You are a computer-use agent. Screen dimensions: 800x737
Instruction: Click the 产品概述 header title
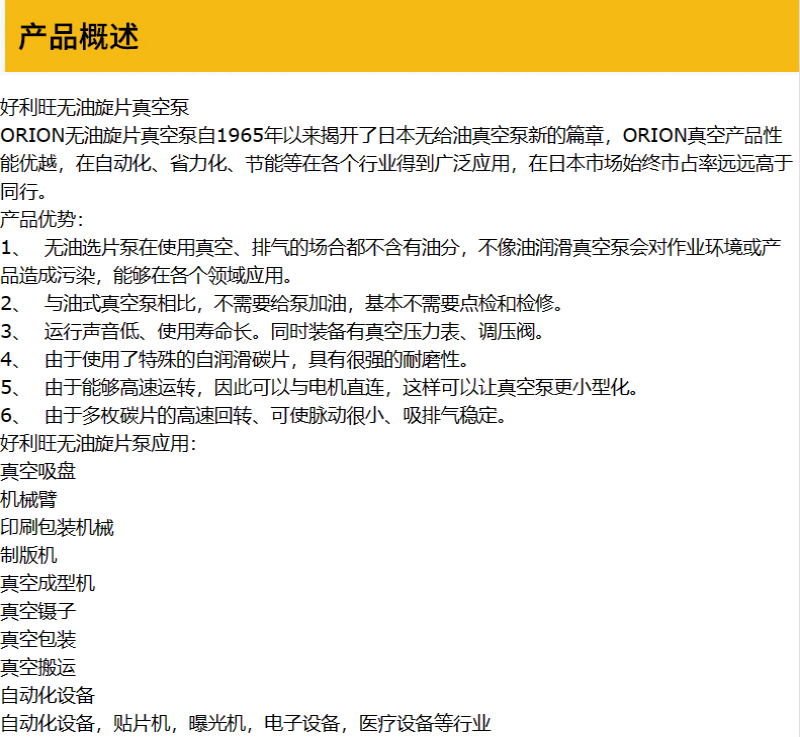[x=78, y=36]
